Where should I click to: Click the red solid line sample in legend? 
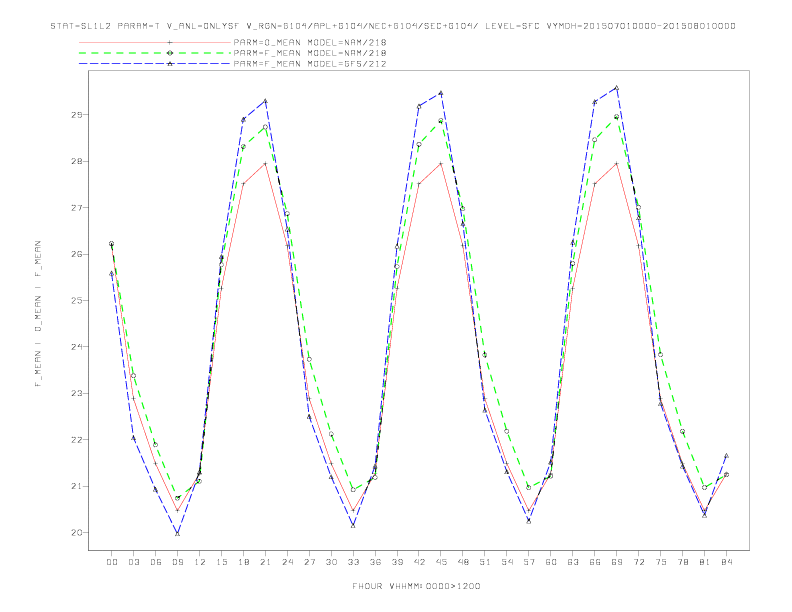point(155,42)
